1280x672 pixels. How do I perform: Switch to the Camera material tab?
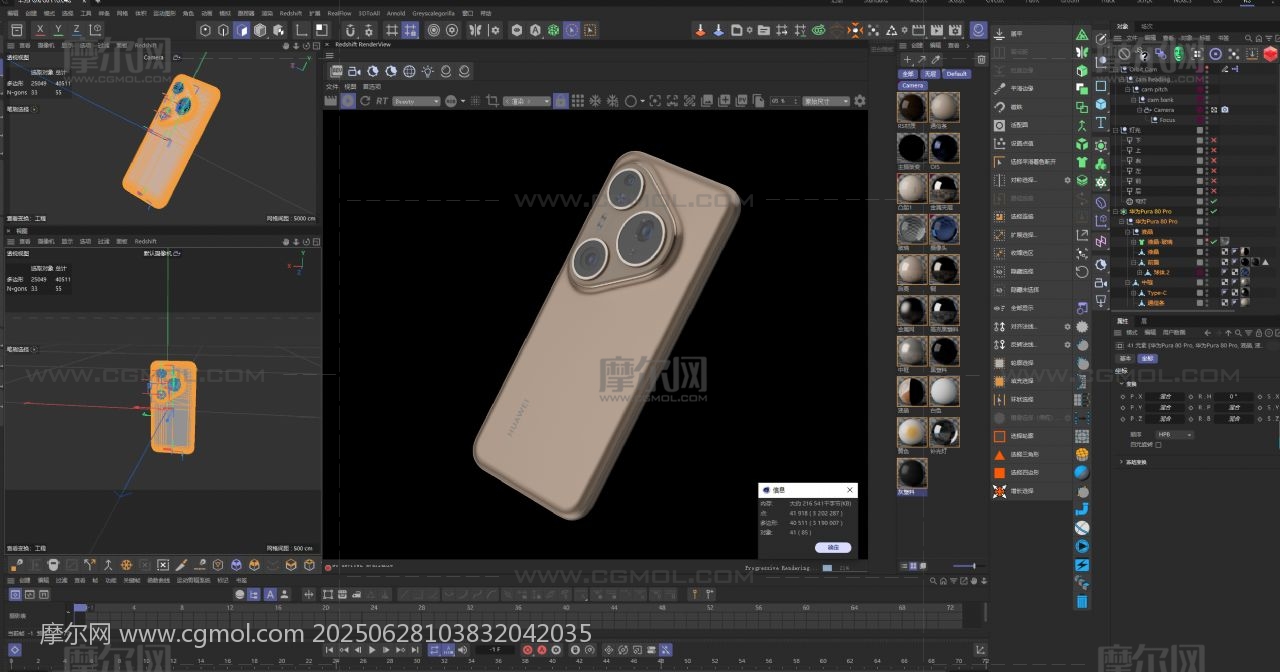tap(913, 86)
